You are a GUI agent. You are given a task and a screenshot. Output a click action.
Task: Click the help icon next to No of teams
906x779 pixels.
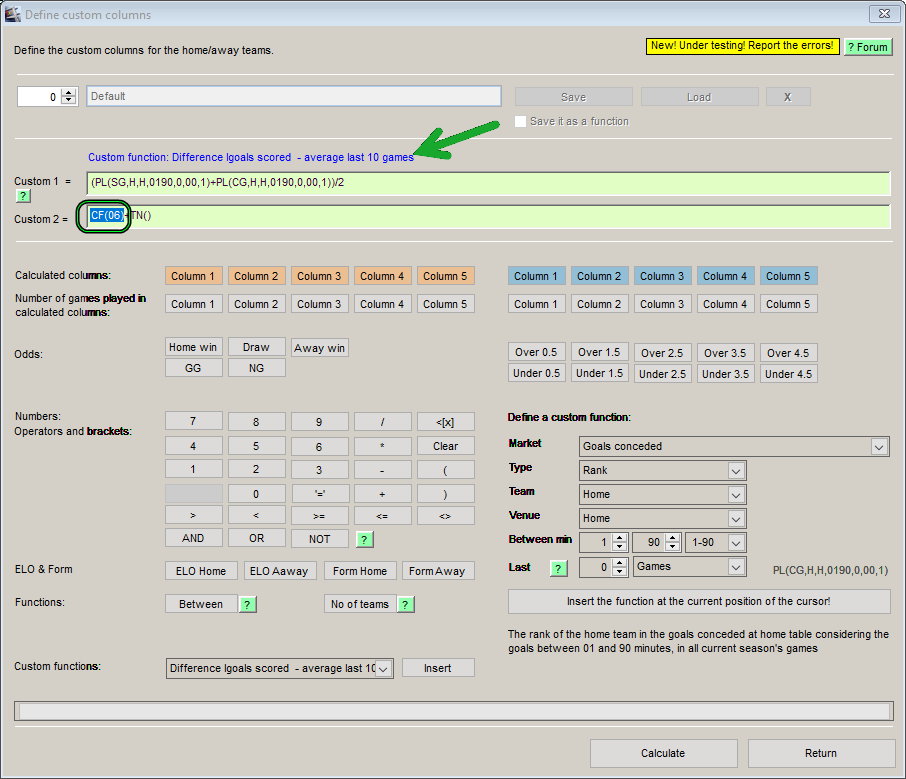(x=405, y=602)
